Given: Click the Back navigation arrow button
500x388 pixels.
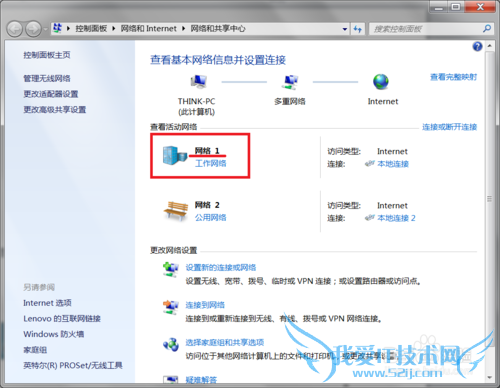Looking at the screenshot, I should (x=15, y=29).
